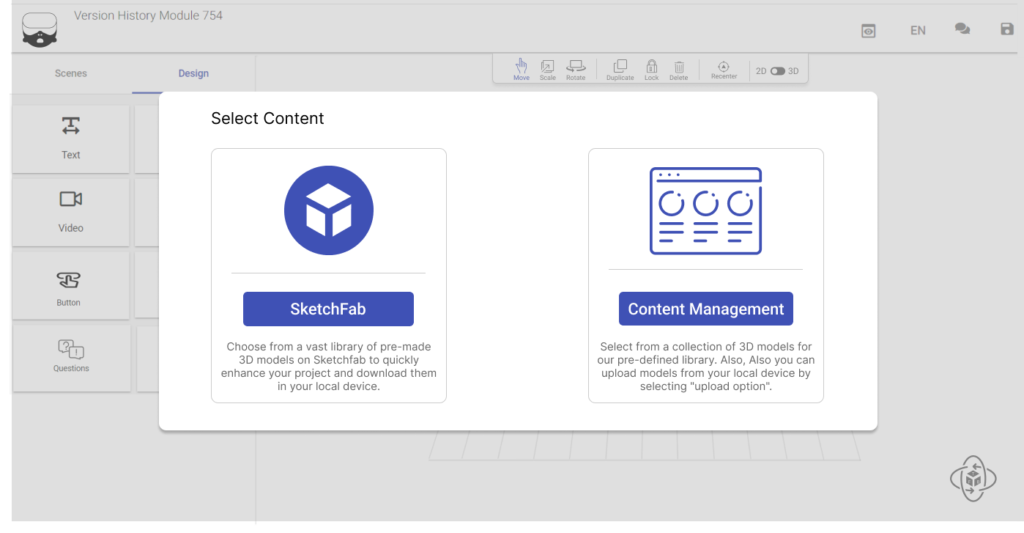Toggle the 2D/3D view switch

pyautogui.click(x=777, y=71)
